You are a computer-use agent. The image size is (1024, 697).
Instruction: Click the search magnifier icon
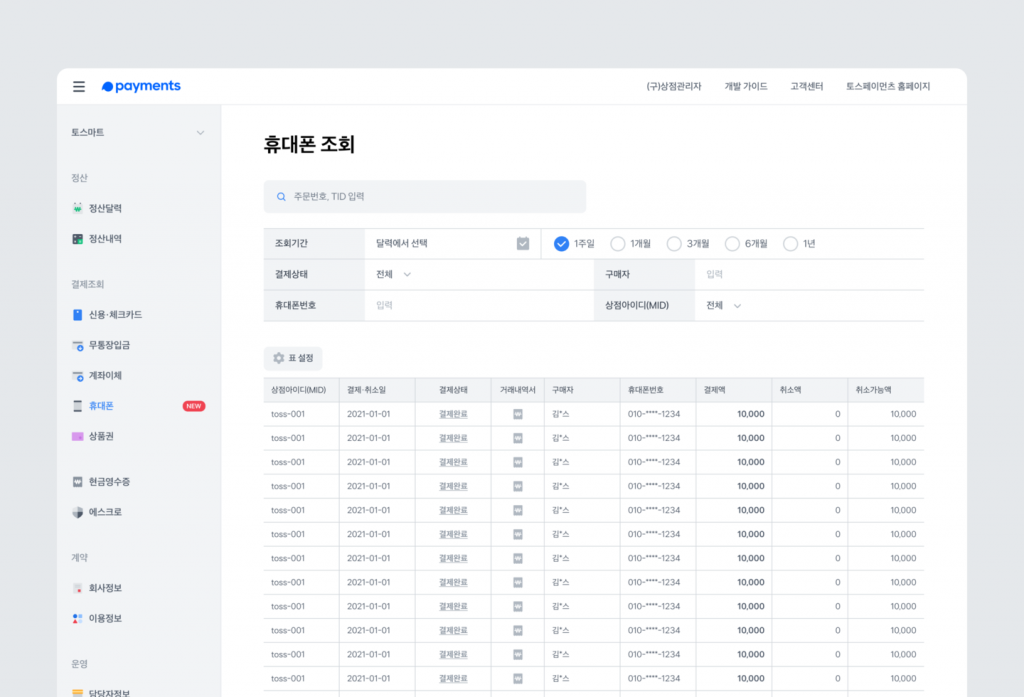tap(281, 197)
